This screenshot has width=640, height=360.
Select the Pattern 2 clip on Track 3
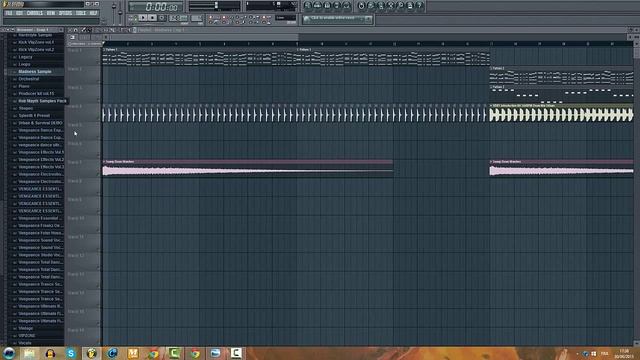[x=561, y=94]
